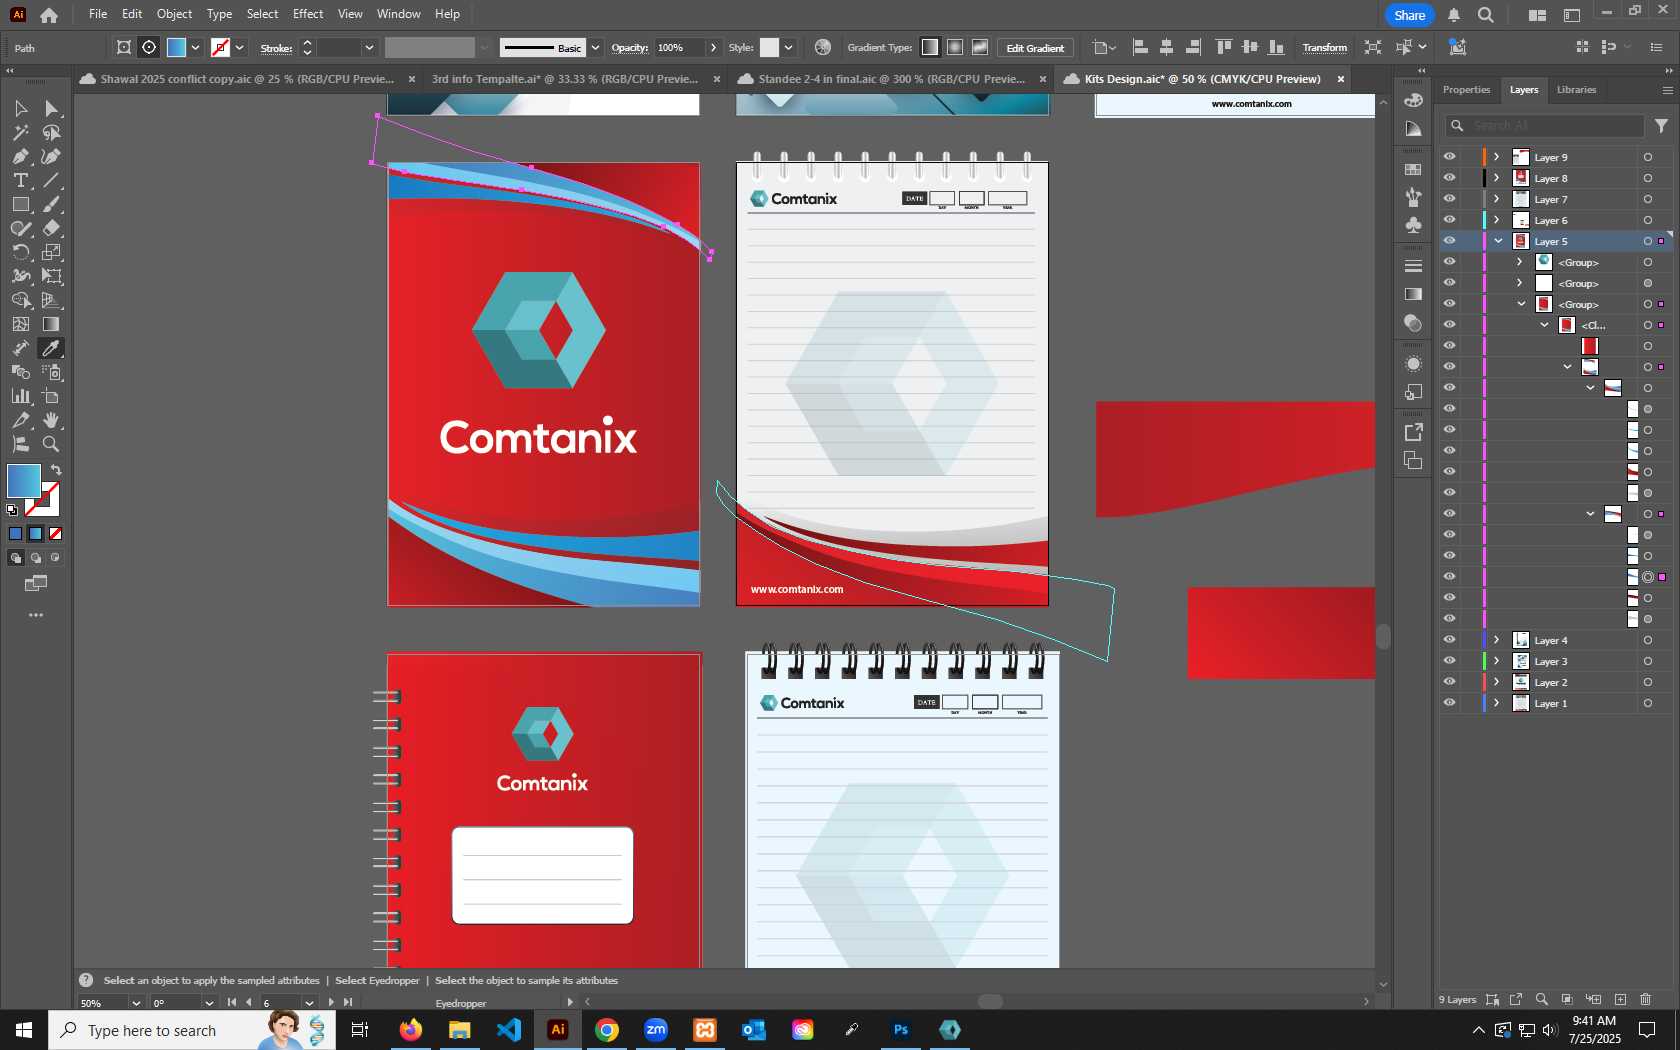The image size is (1680, 1050).
Task: Toggle Layer 4 visibility eye
Action: (x=1449, y=640)
